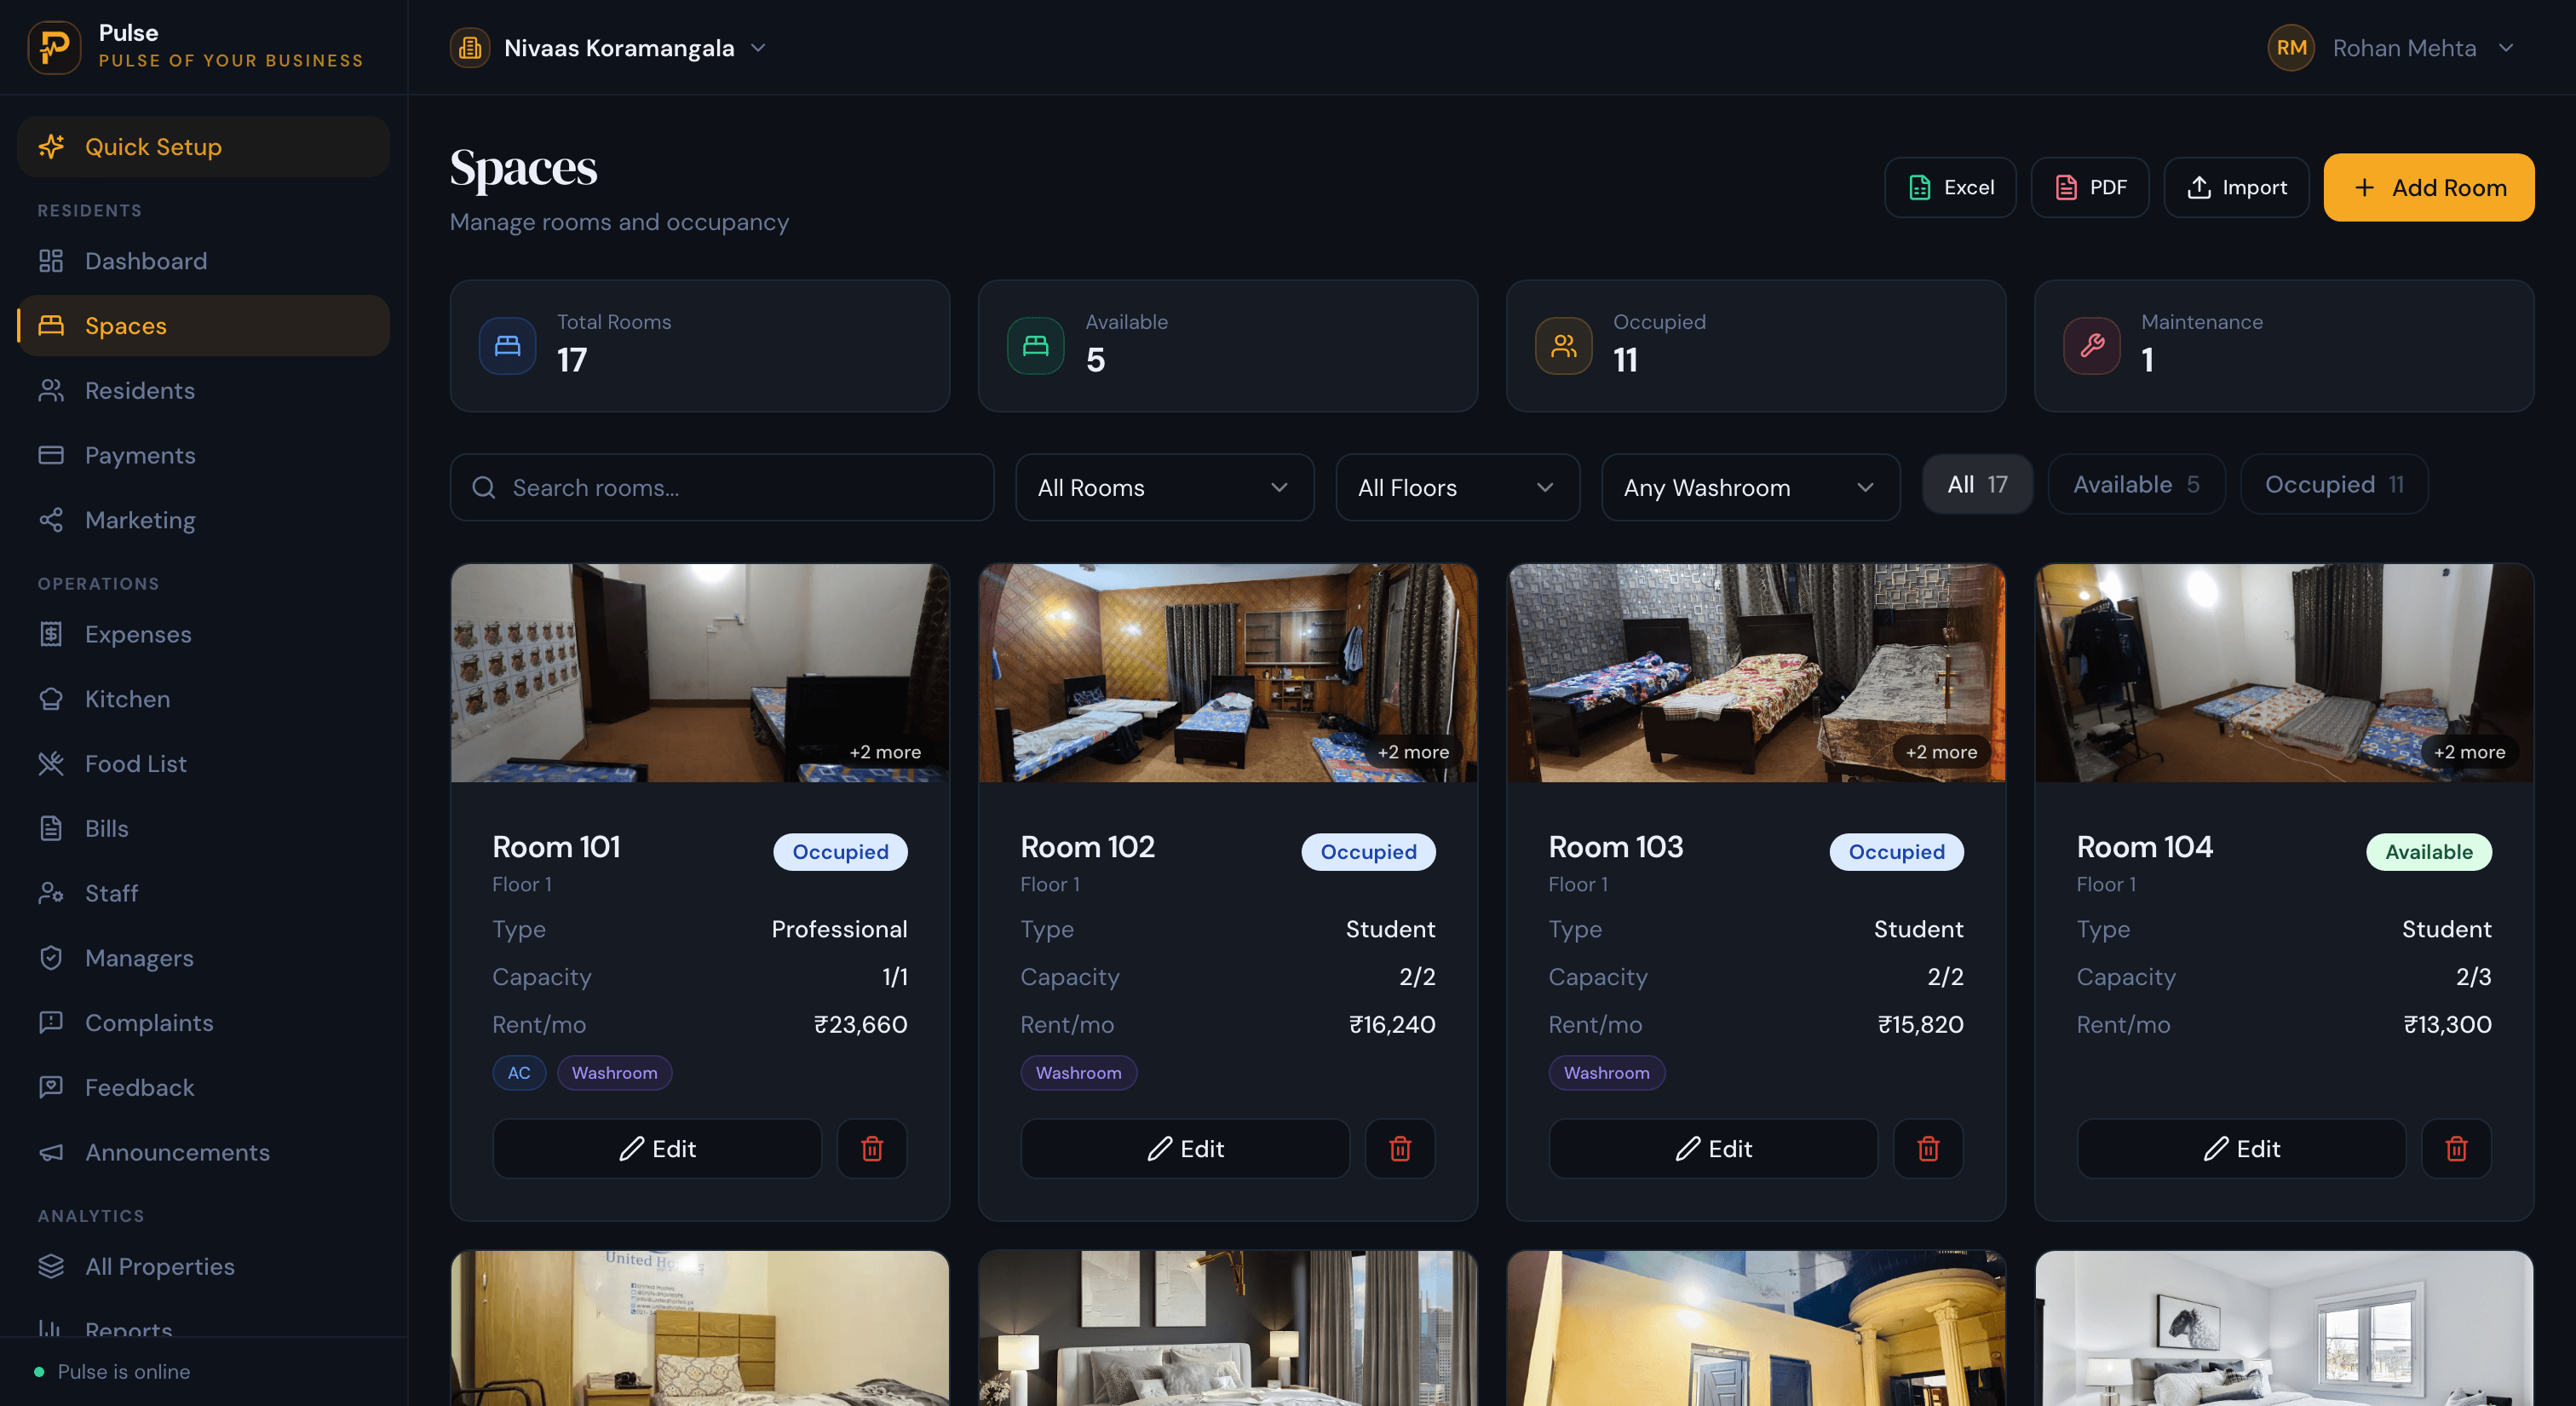2576x1406 pixels.
Task: Delete Room 102 with trash icon
Action: pos(1400,1148)
